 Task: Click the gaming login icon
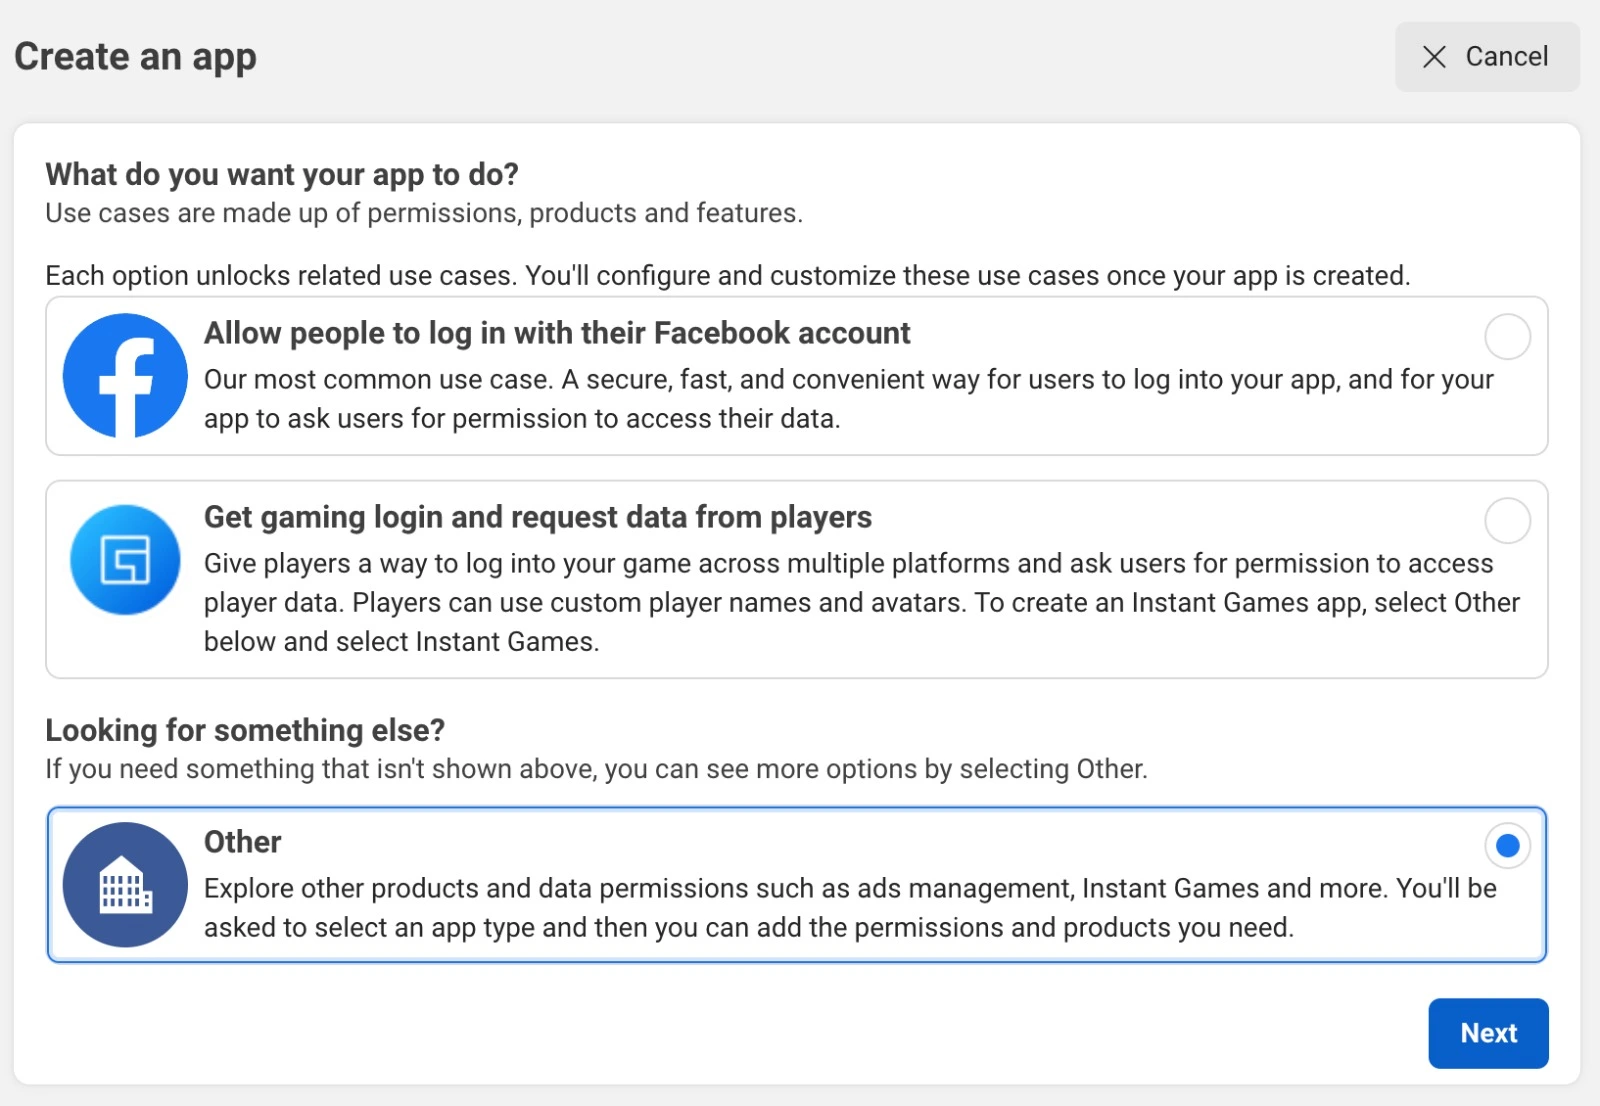click(125, 560)
